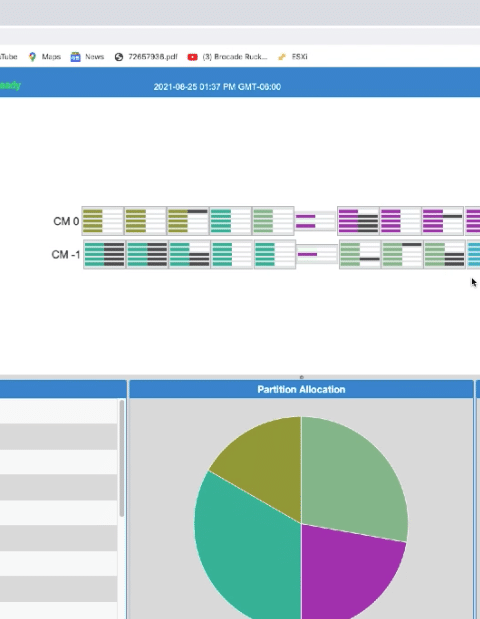Click the CM -1 row label
Image resolution: width=480 pixels, height=619 pixels.
(x=66, y=255)
